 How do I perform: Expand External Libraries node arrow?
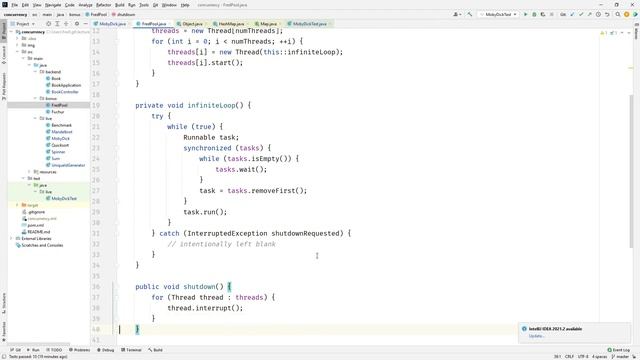coord(11,238)
